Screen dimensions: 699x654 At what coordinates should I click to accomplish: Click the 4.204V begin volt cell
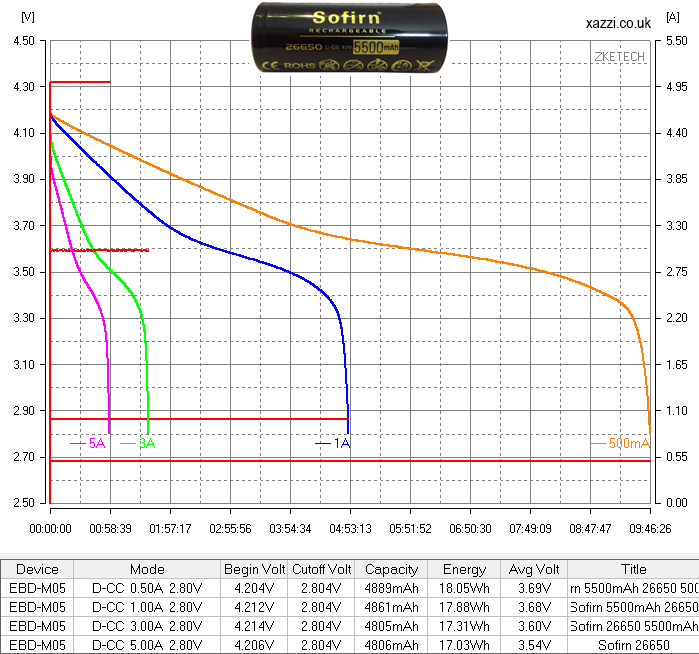pos(254,588)
